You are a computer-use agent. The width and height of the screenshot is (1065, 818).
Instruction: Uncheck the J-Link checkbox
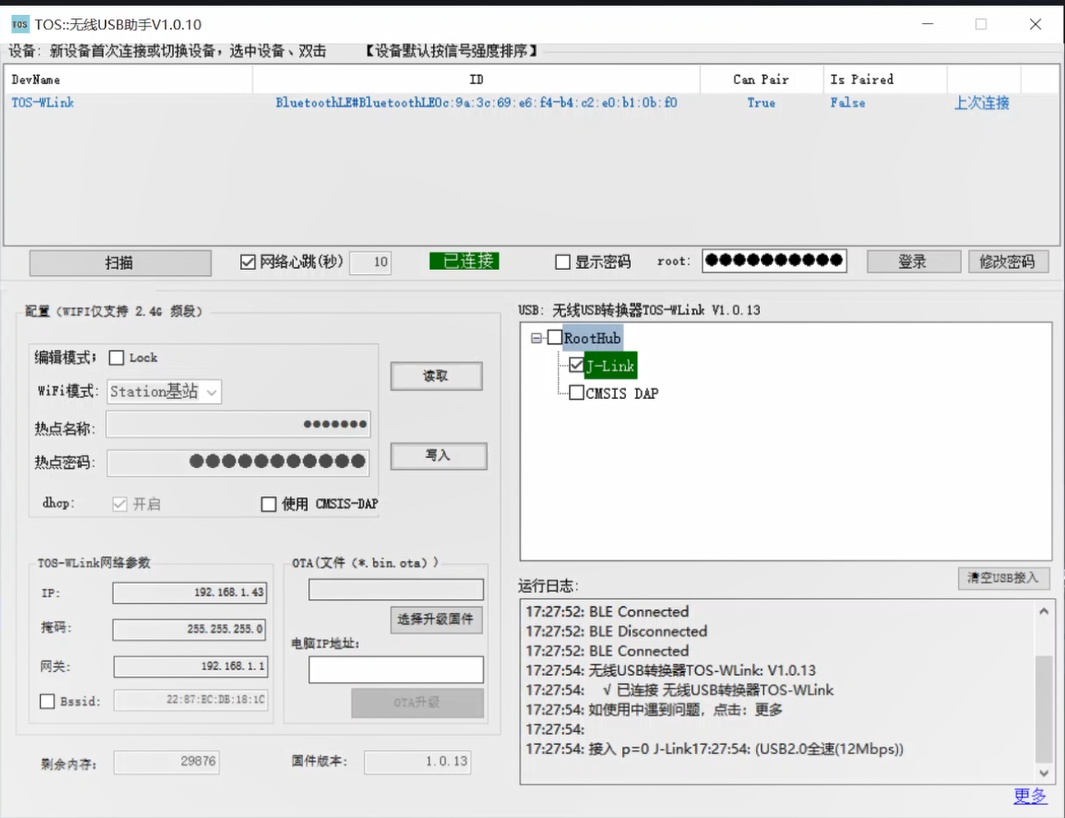[577, 366]
